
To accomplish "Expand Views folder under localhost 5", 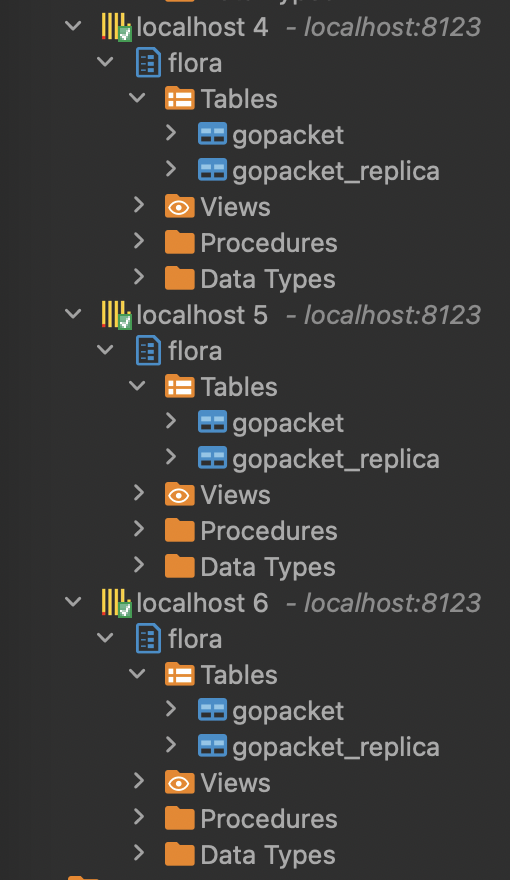I will [x=139, y=493].
